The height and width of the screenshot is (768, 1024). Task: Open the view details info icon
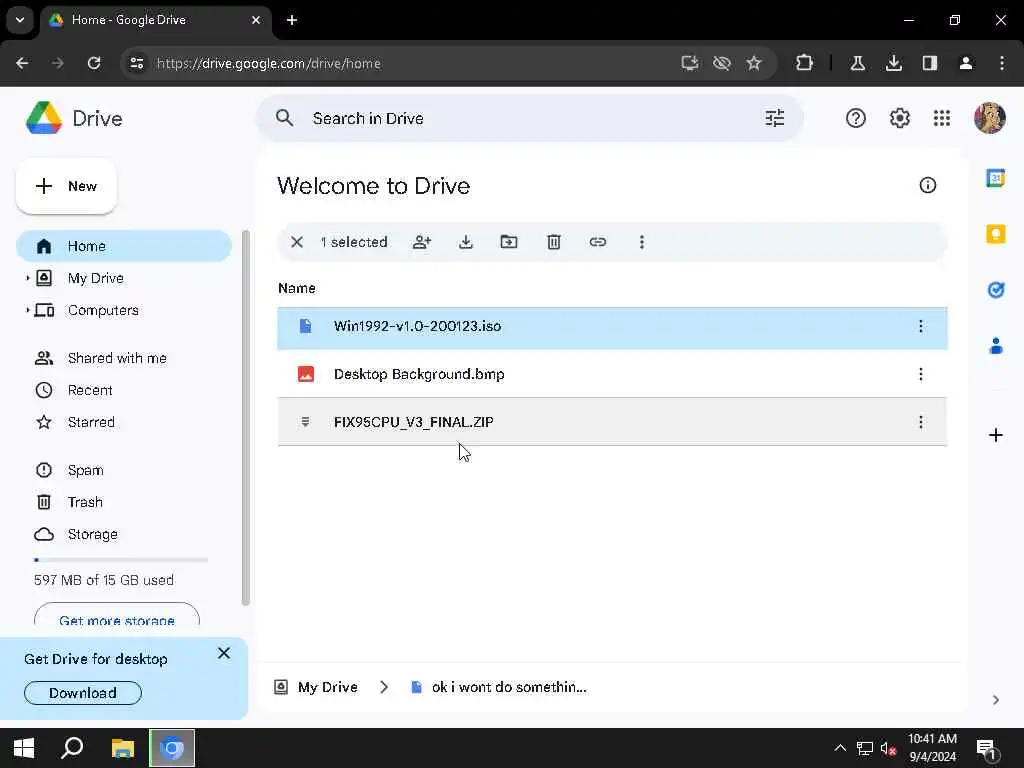(x=927, y=185)
